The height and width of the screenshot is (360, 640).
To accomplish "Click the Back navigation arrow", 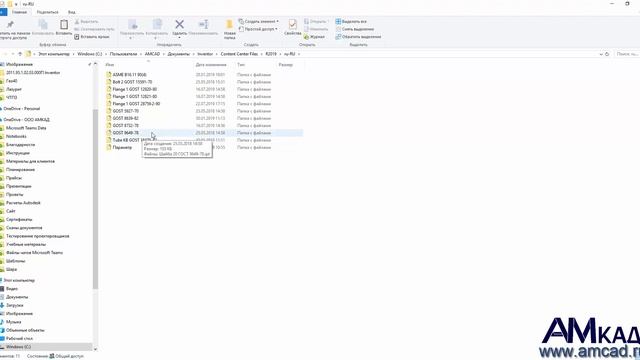I will tap(5, 54).
